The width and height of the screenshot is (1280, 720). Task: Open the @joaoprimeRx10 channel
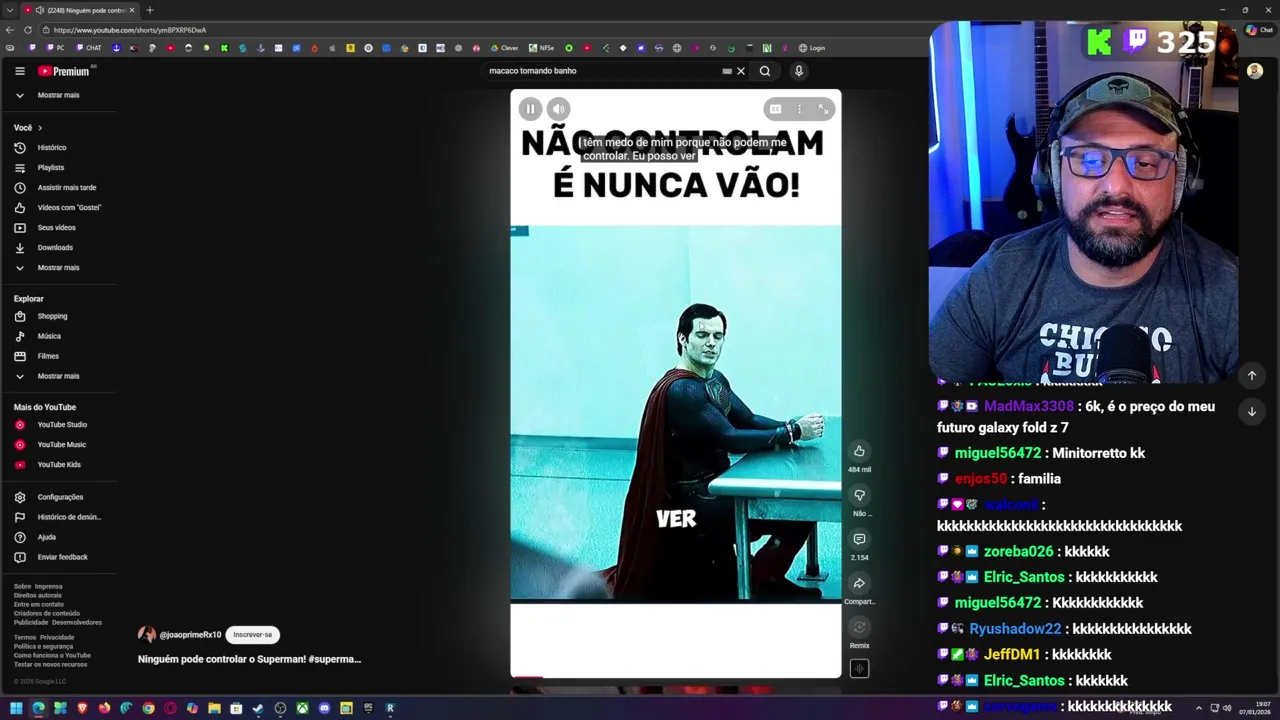click(x=190, y=634)
